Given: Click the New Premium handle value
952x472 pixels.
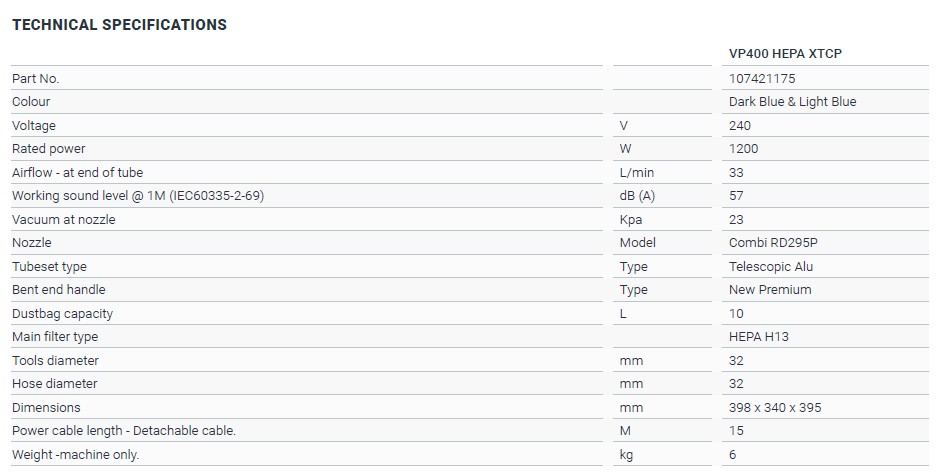Looking at the screenshot, I should point(770,289).
